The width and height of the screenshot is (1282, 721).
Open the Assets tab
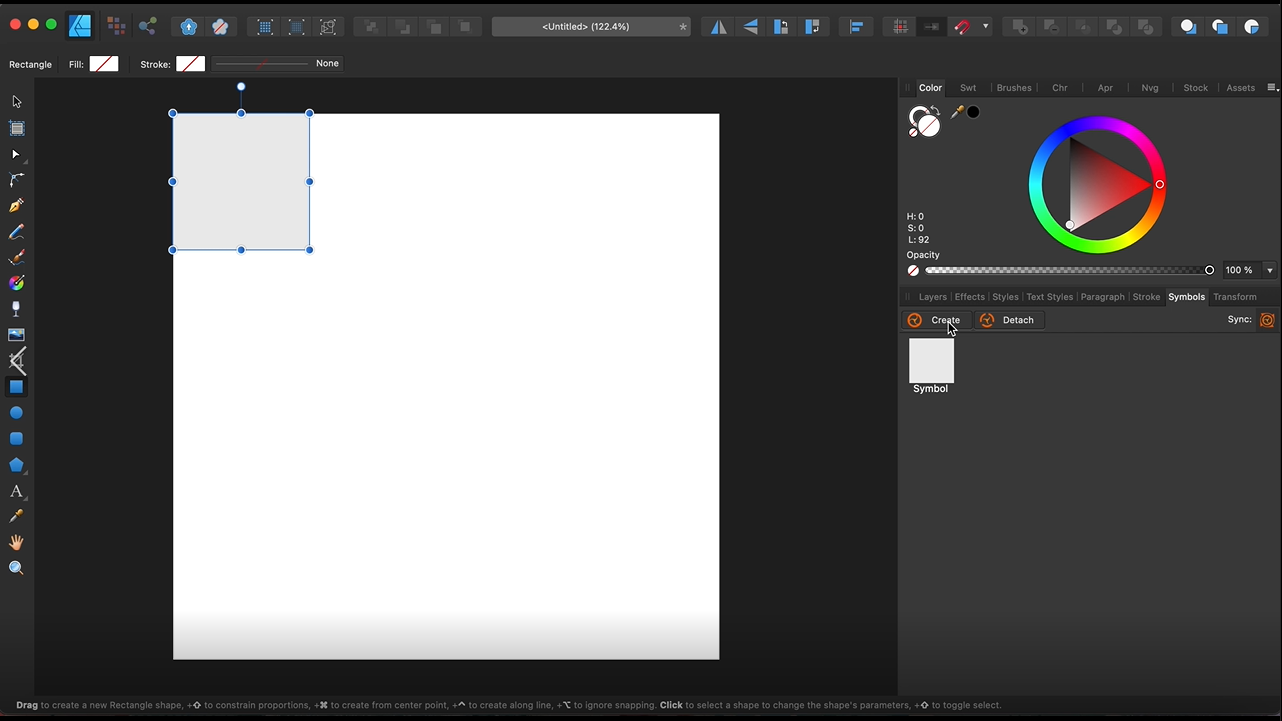tap(1241, 88)
